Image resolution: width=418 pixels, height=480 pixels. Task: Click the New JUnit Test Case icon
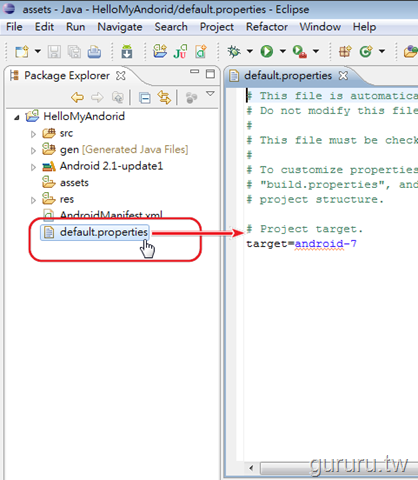(x=180, y=52)
